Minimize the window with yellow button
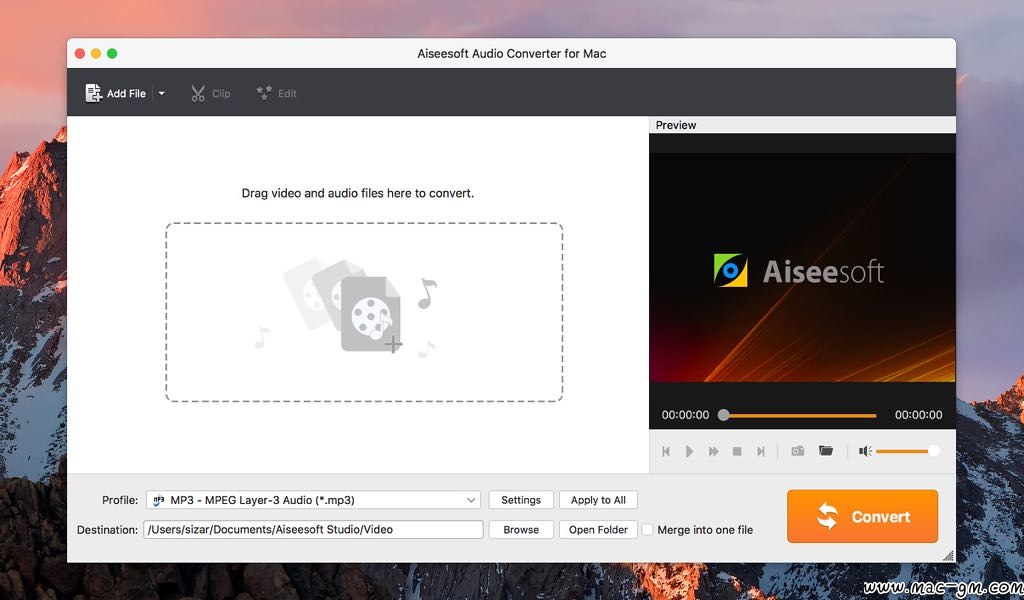This screenshot has height=600, width=1024. point(96,54)
